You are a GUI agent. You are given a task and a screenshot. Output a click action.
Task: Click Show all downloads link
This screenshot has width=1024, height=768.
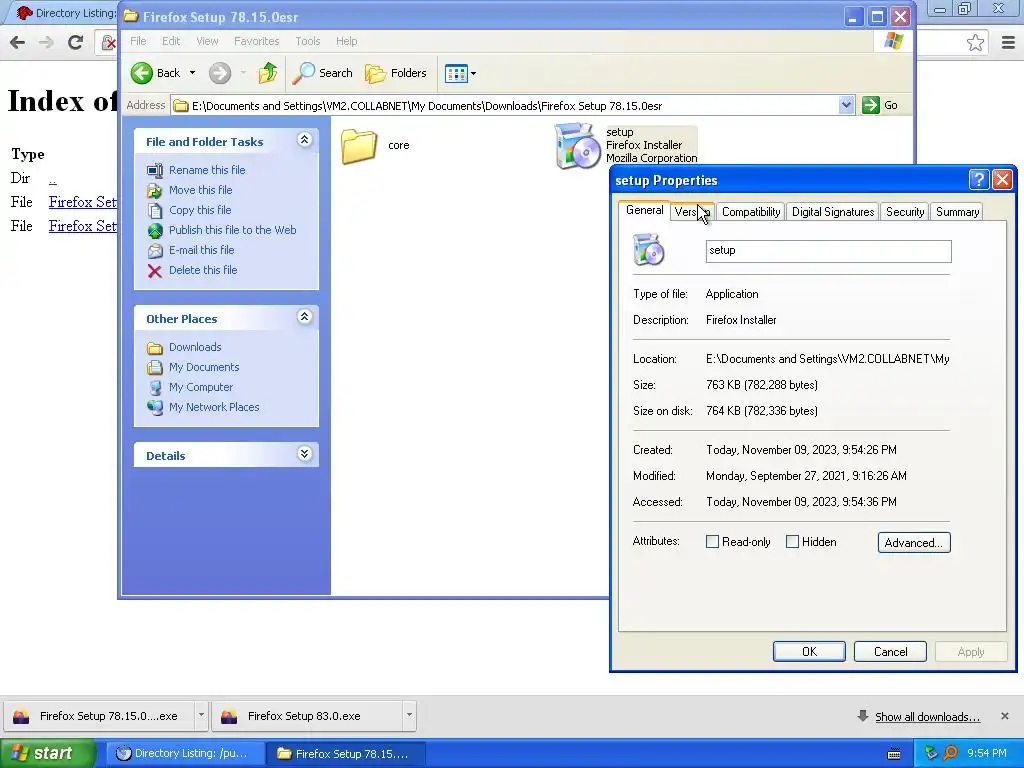(x=927, y=717)
